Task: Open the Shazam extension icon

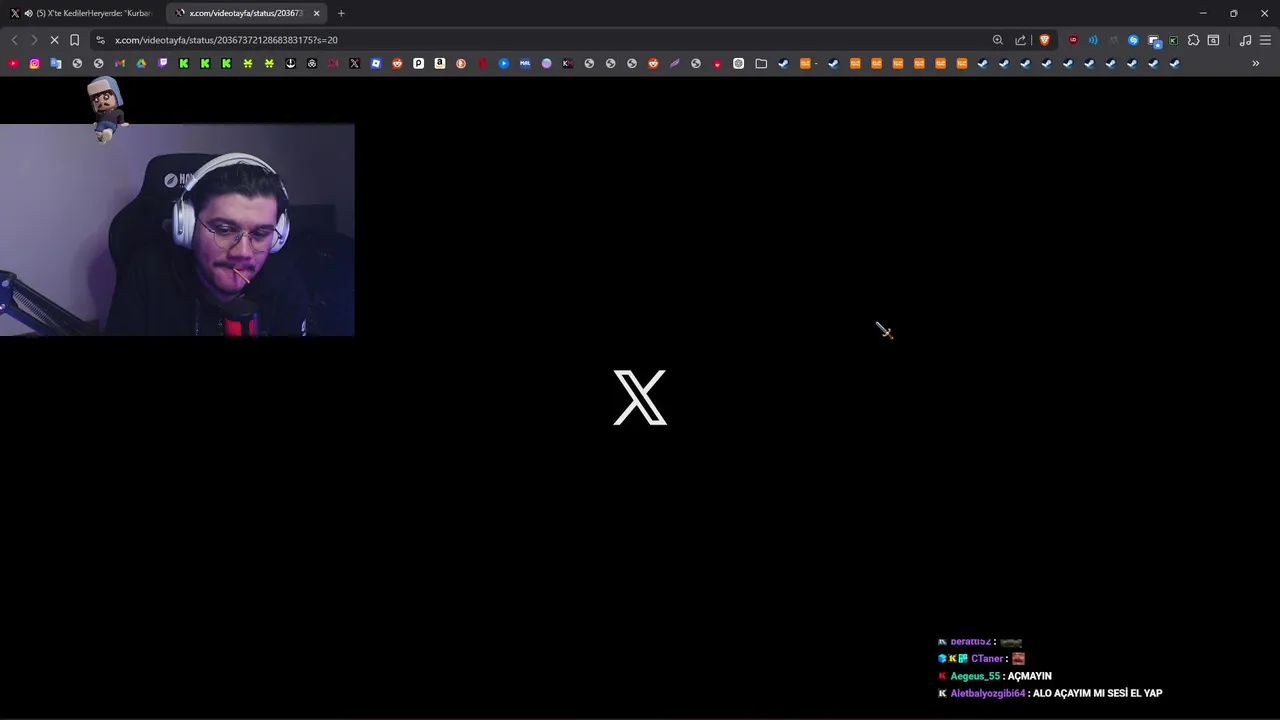Action: [1133, 40]
